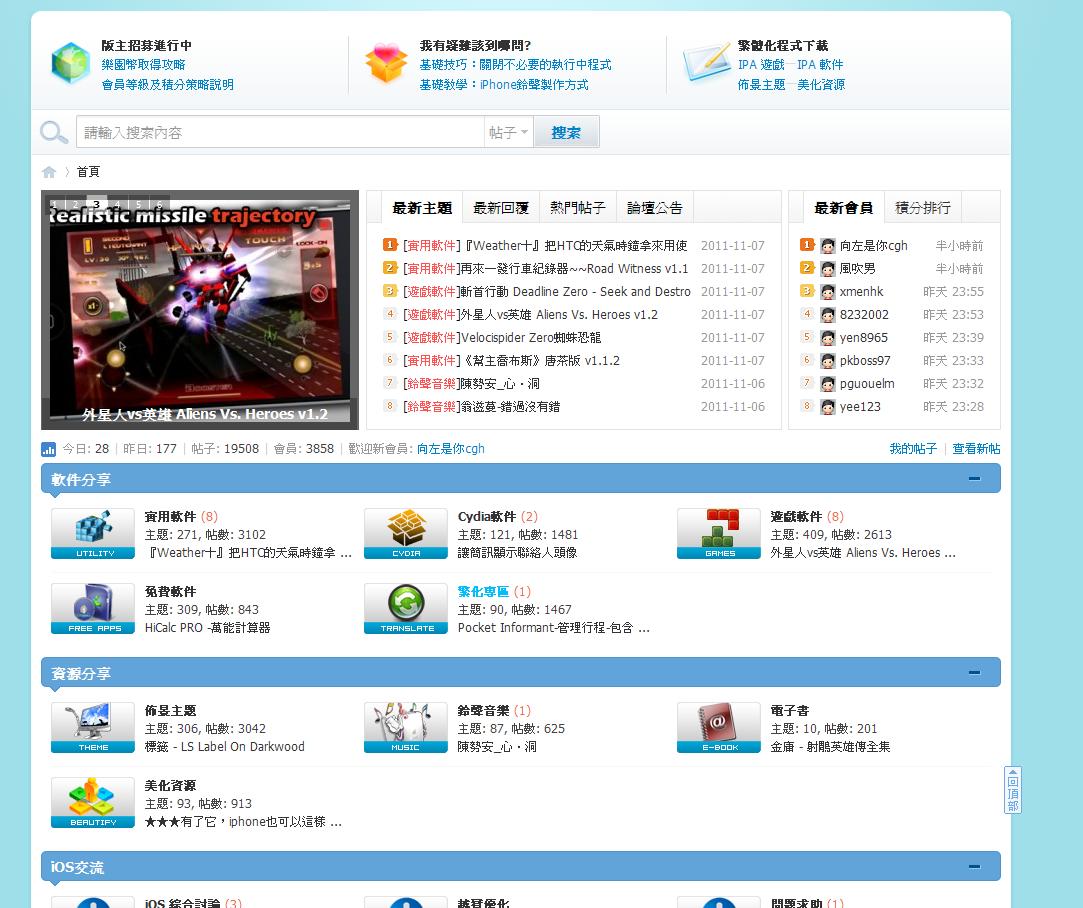Viewport: 1083px width, 908px height.
Task: Collapse the 軟件分享 section
Action: (975, 479)
